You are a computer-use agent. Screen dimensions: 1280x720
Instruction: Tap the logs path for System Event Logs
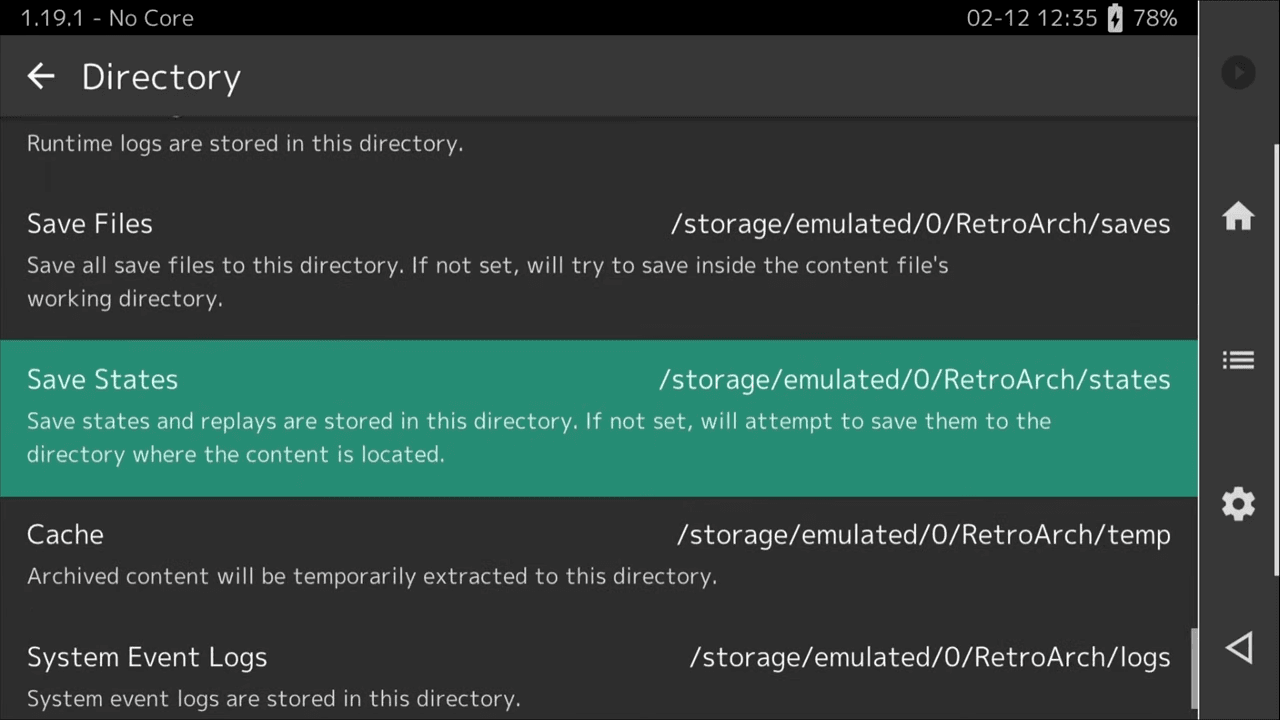coord(930,656)
